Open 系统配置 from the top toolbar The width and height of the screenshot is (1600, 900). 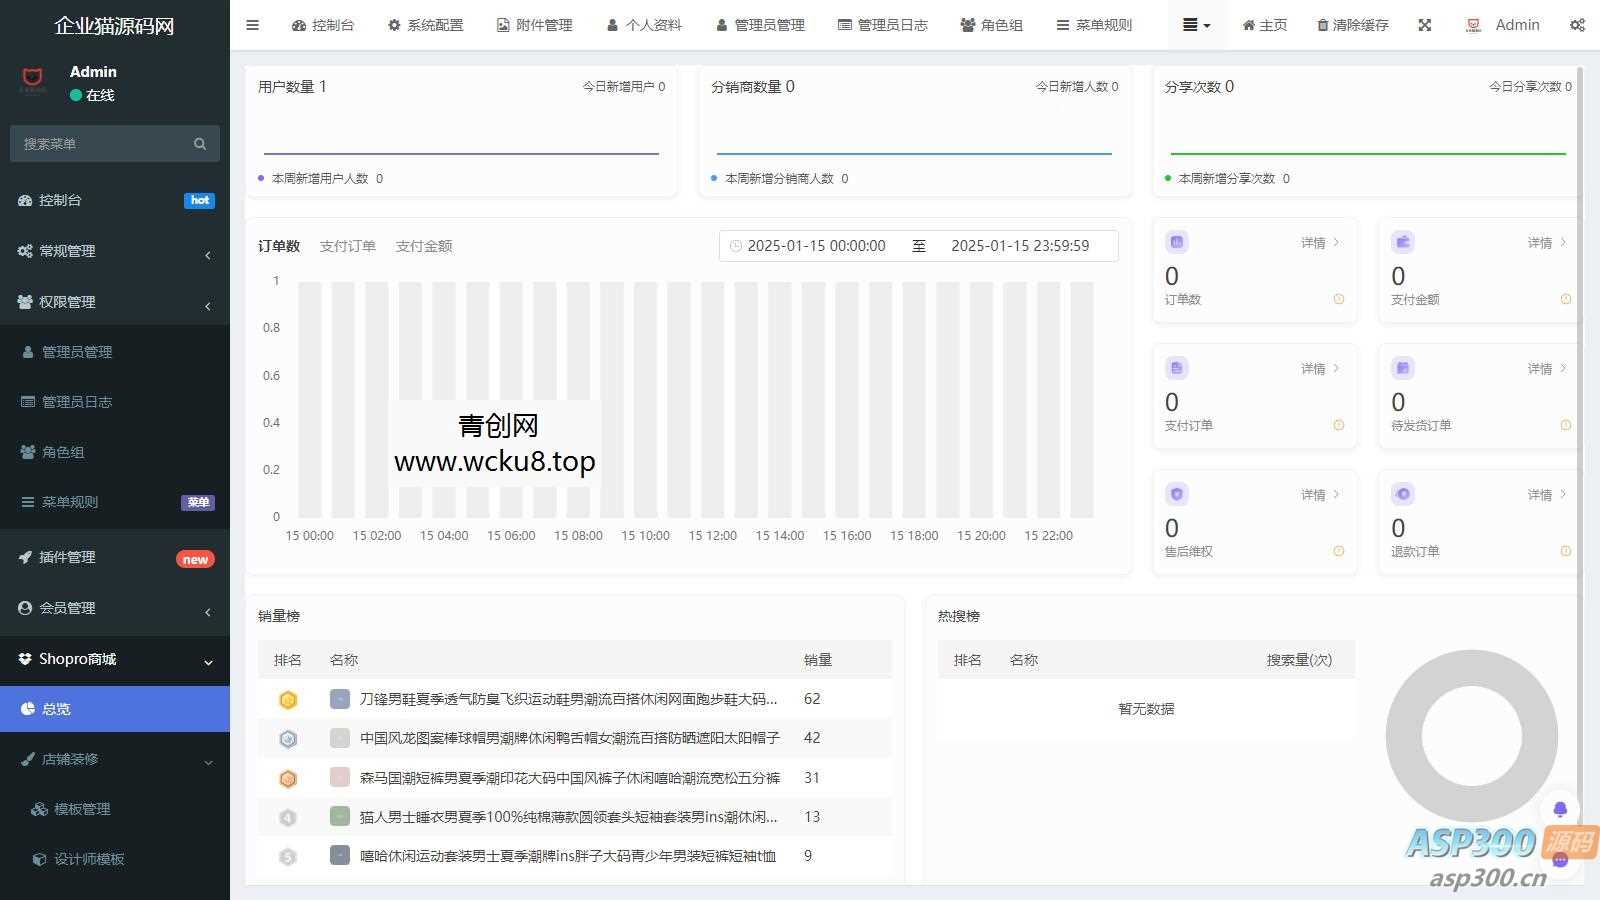click(424, 25)
